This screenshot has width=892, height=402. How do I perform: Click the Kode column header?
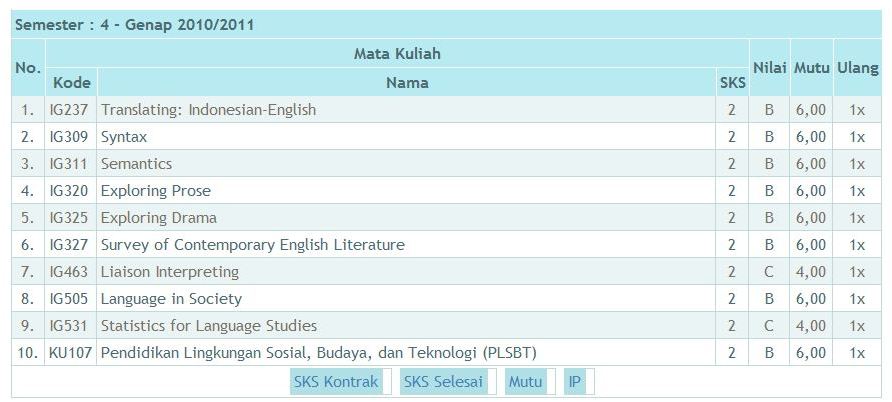point(71,83)
